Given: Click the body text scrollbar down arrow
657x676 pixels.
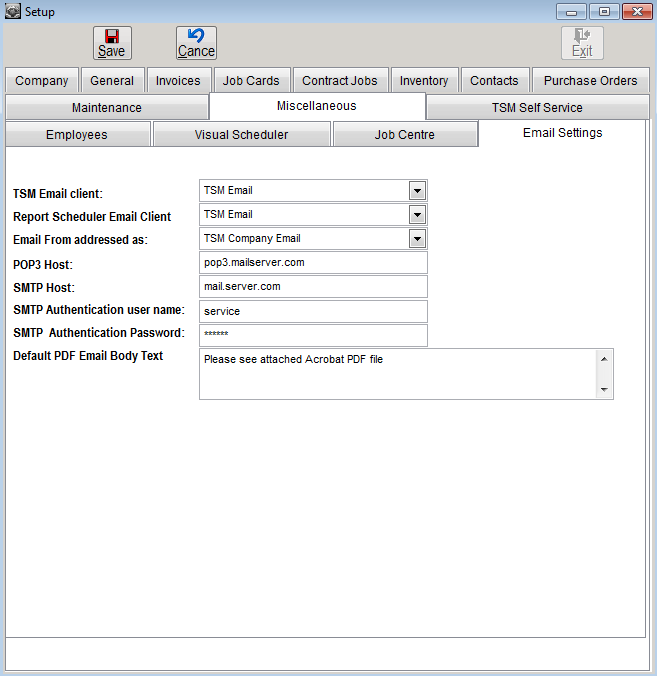Looking at the screenshot, I should pyautogui.click(x=604, y=389).
